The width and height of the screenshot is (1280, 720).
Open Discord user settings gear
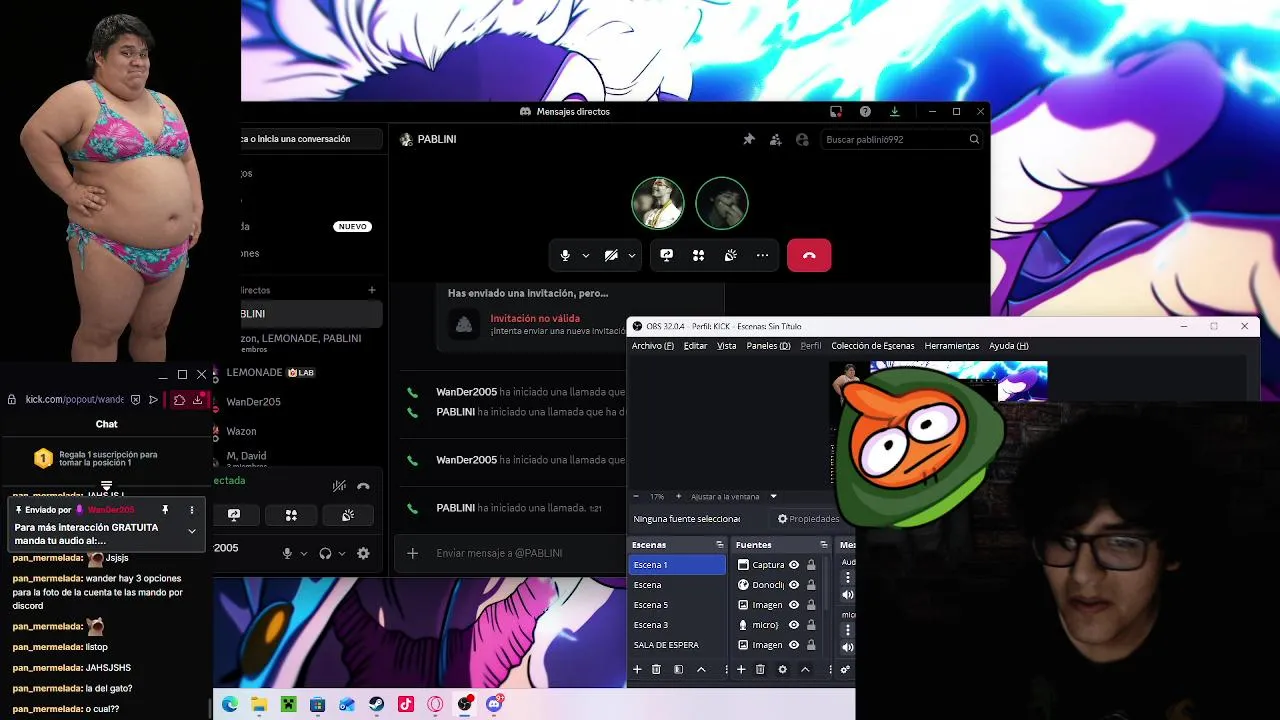(363, 553)
